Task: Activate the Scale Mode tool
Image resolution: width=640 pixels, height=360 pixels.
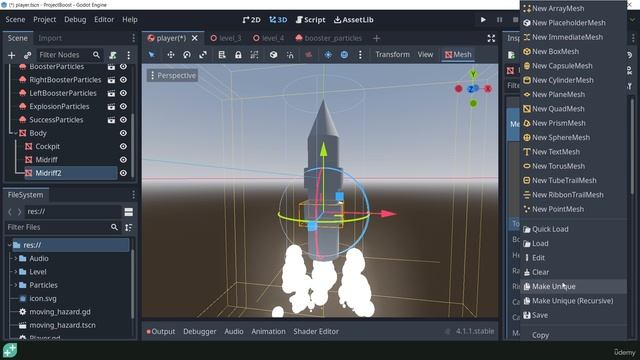Action: coord(203,55)
